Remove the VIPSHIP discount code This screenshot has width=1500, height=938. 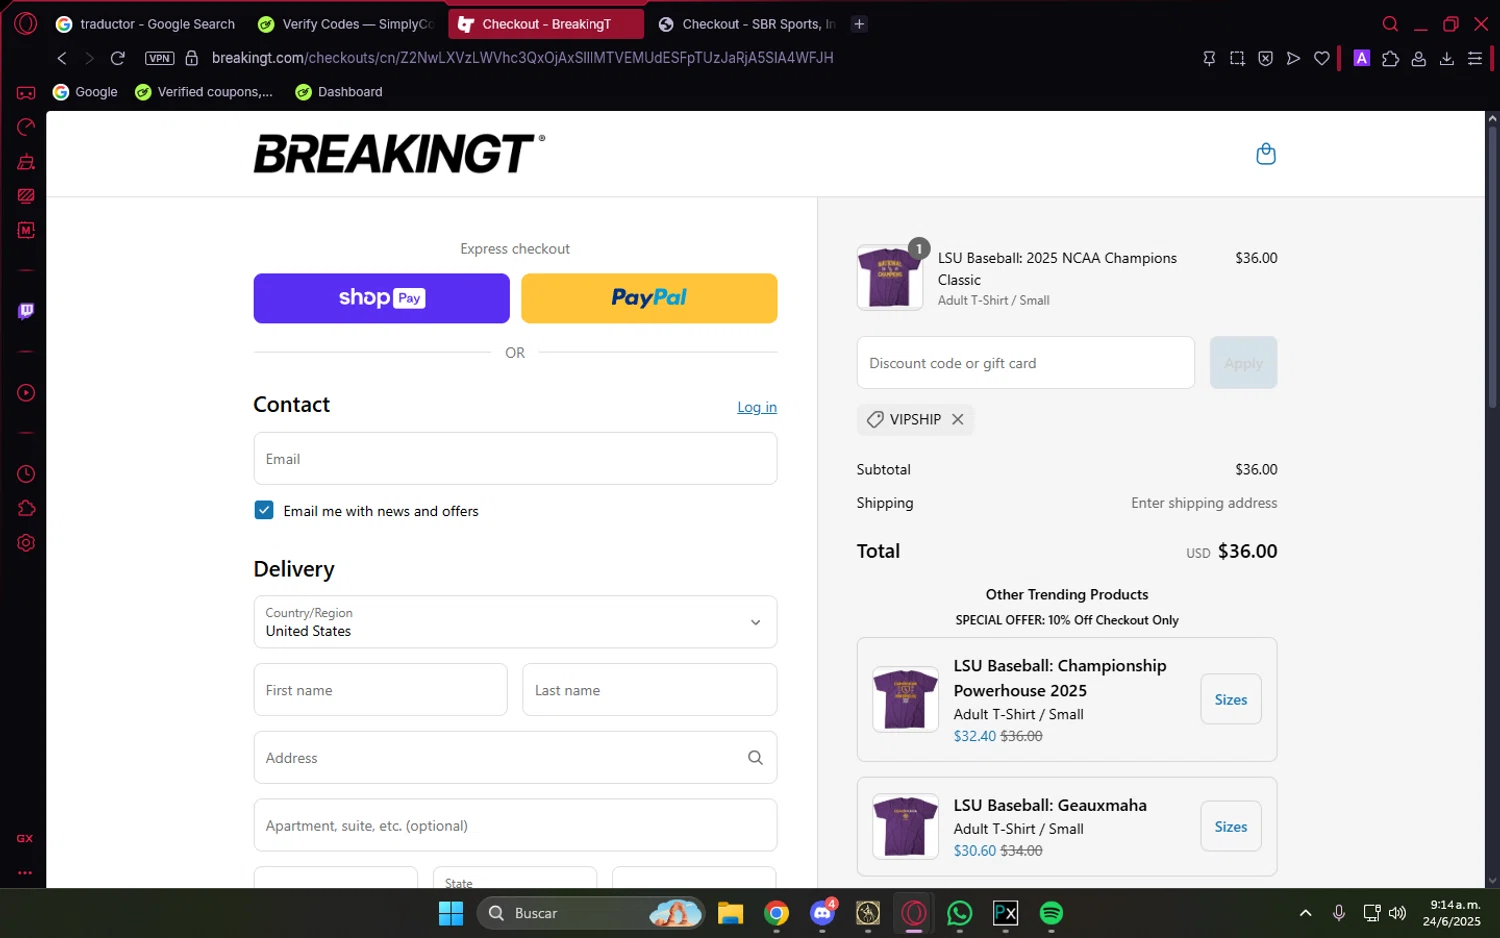[957, 420]
